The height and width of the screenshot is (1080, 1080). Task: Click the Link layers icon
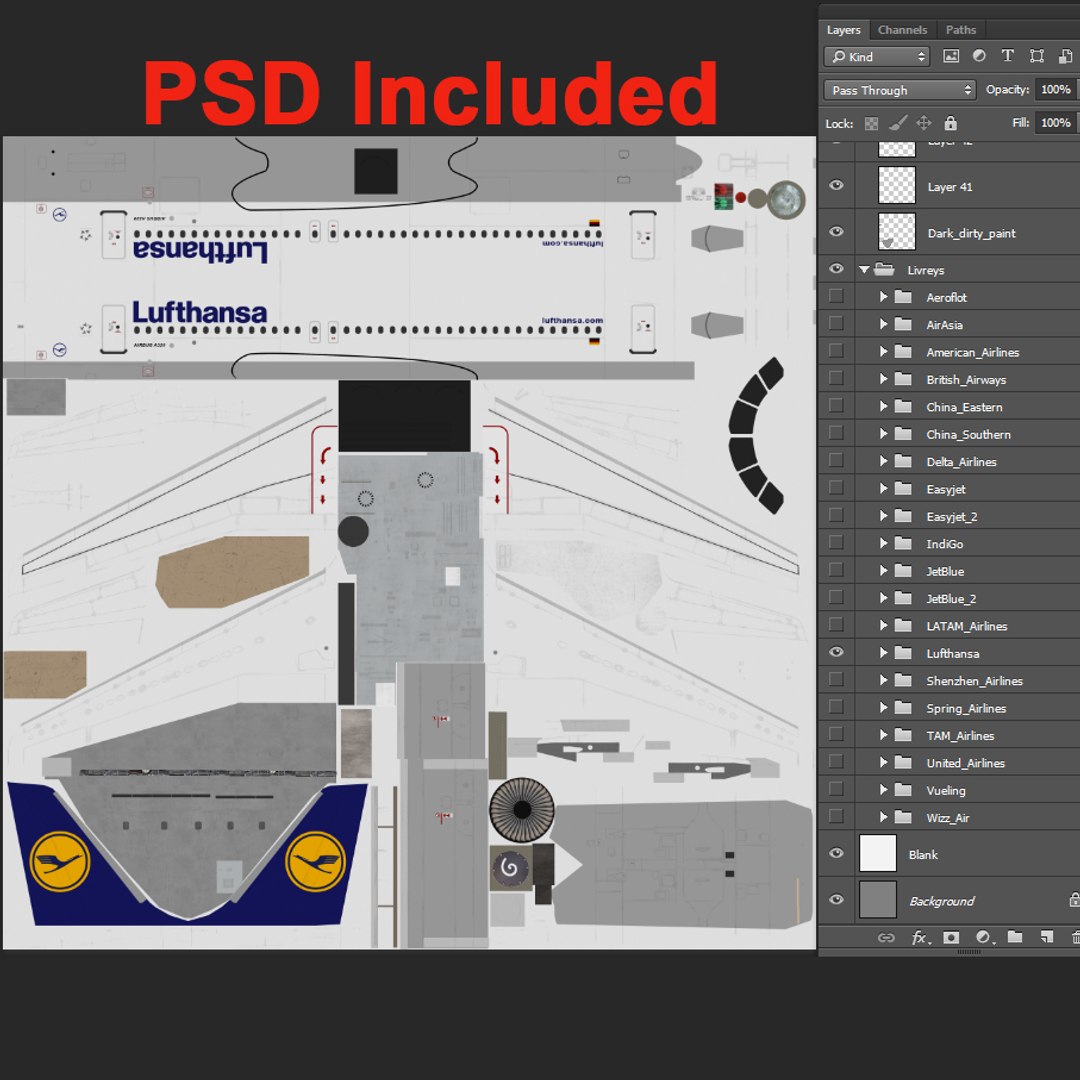(886, 937)
